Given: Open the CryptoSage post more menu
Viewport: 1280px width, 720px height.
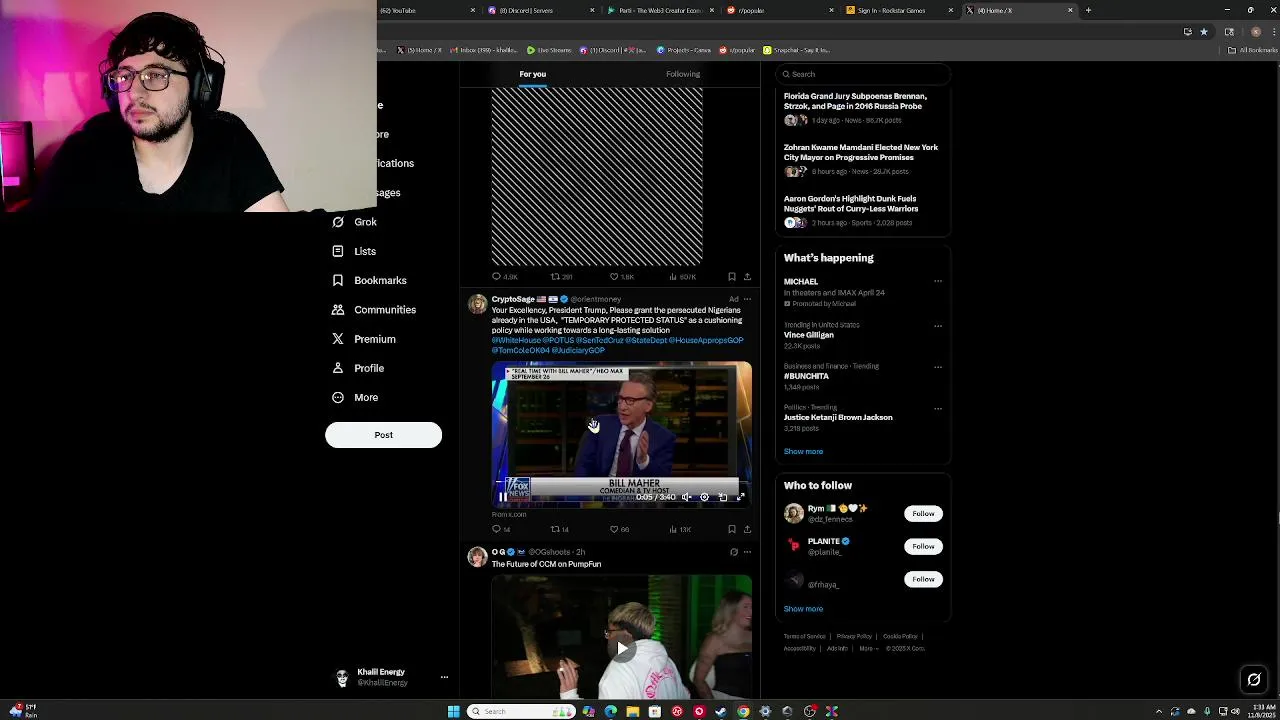Looking at the screenshot, I should tap(747, 299).
